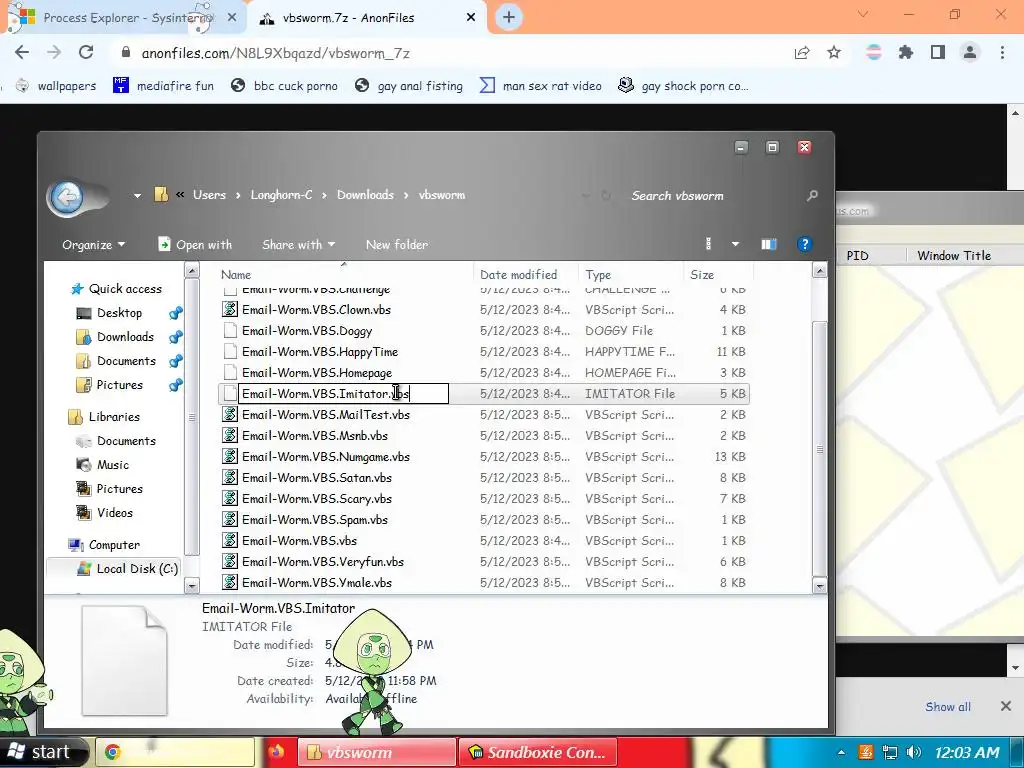
Task: Reload the AnonFiles page
Action: (x=86, y=53)
